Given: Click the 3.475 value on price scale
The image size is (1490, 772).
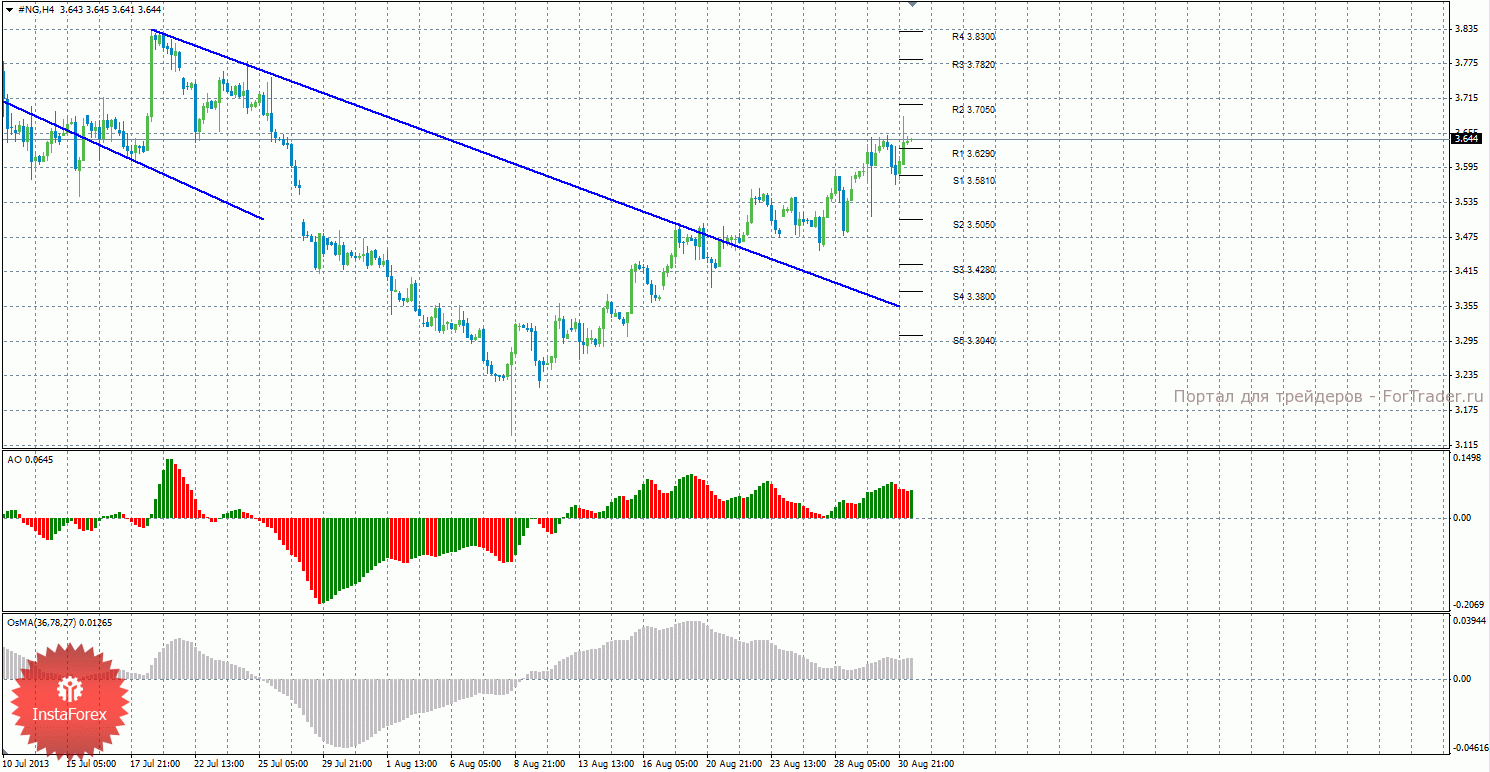Looking at the screenshot, I should [1467, 237].
